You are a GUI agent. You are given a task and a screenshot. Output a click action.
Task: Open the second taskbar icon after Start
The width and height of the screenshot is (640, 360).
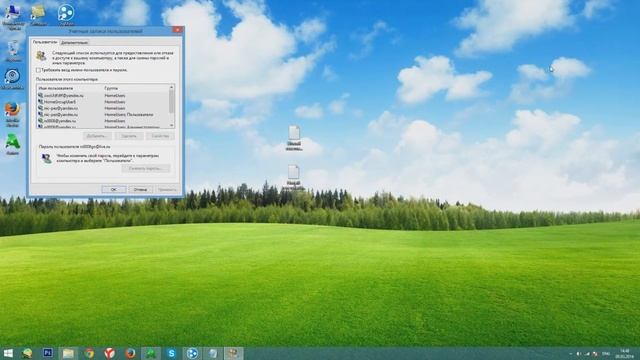coord(27,353)
